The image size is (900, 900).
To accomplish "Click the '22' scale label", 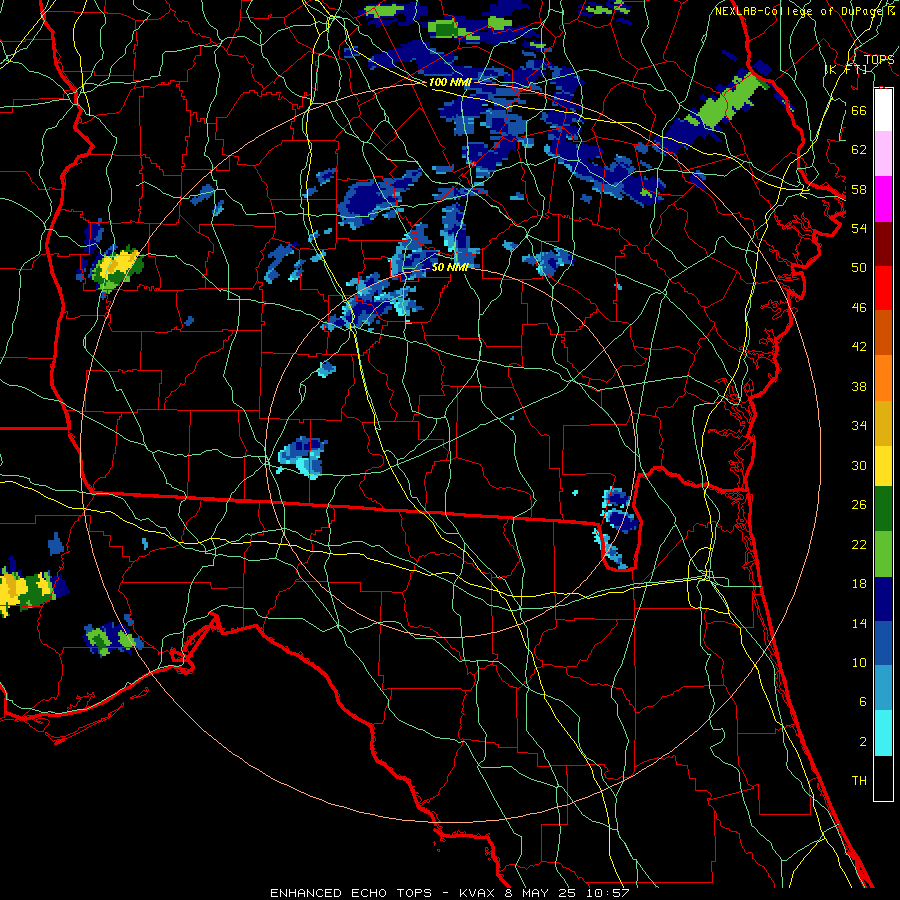I will tap(859, 544).
